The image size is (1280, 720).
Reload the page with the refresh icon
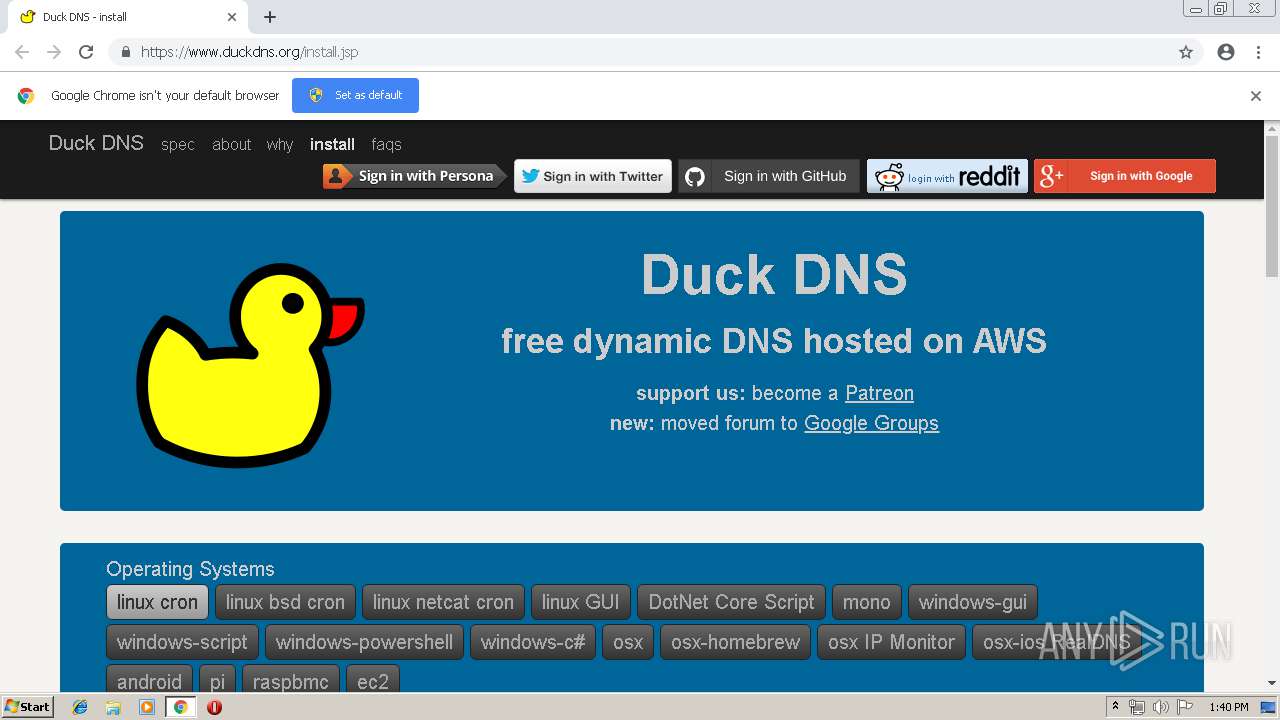[86, 52]
